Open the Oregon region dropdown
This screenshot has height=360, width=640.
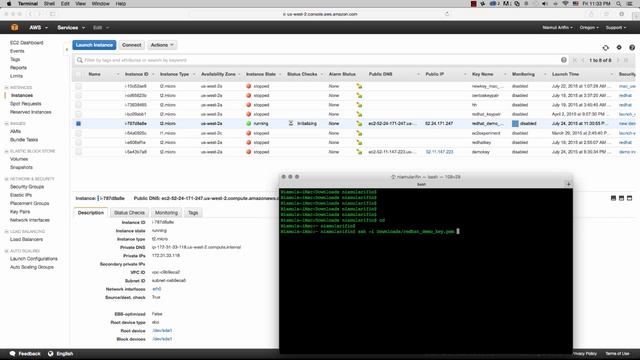(x=589, y=27)
